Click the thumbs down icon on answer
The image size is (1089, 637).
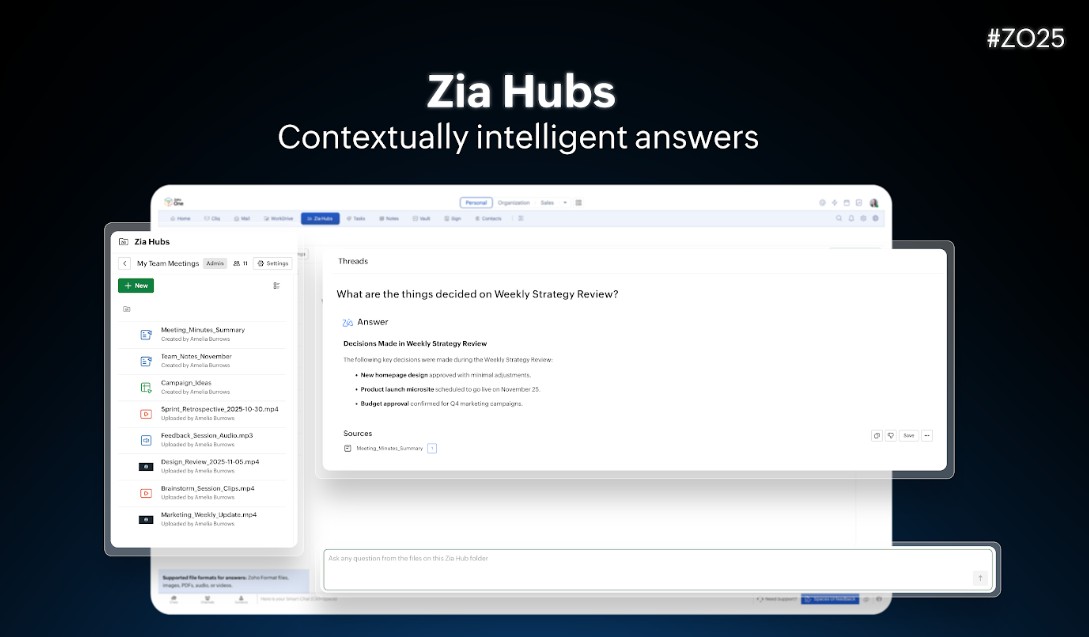click(x=890, y=436)
